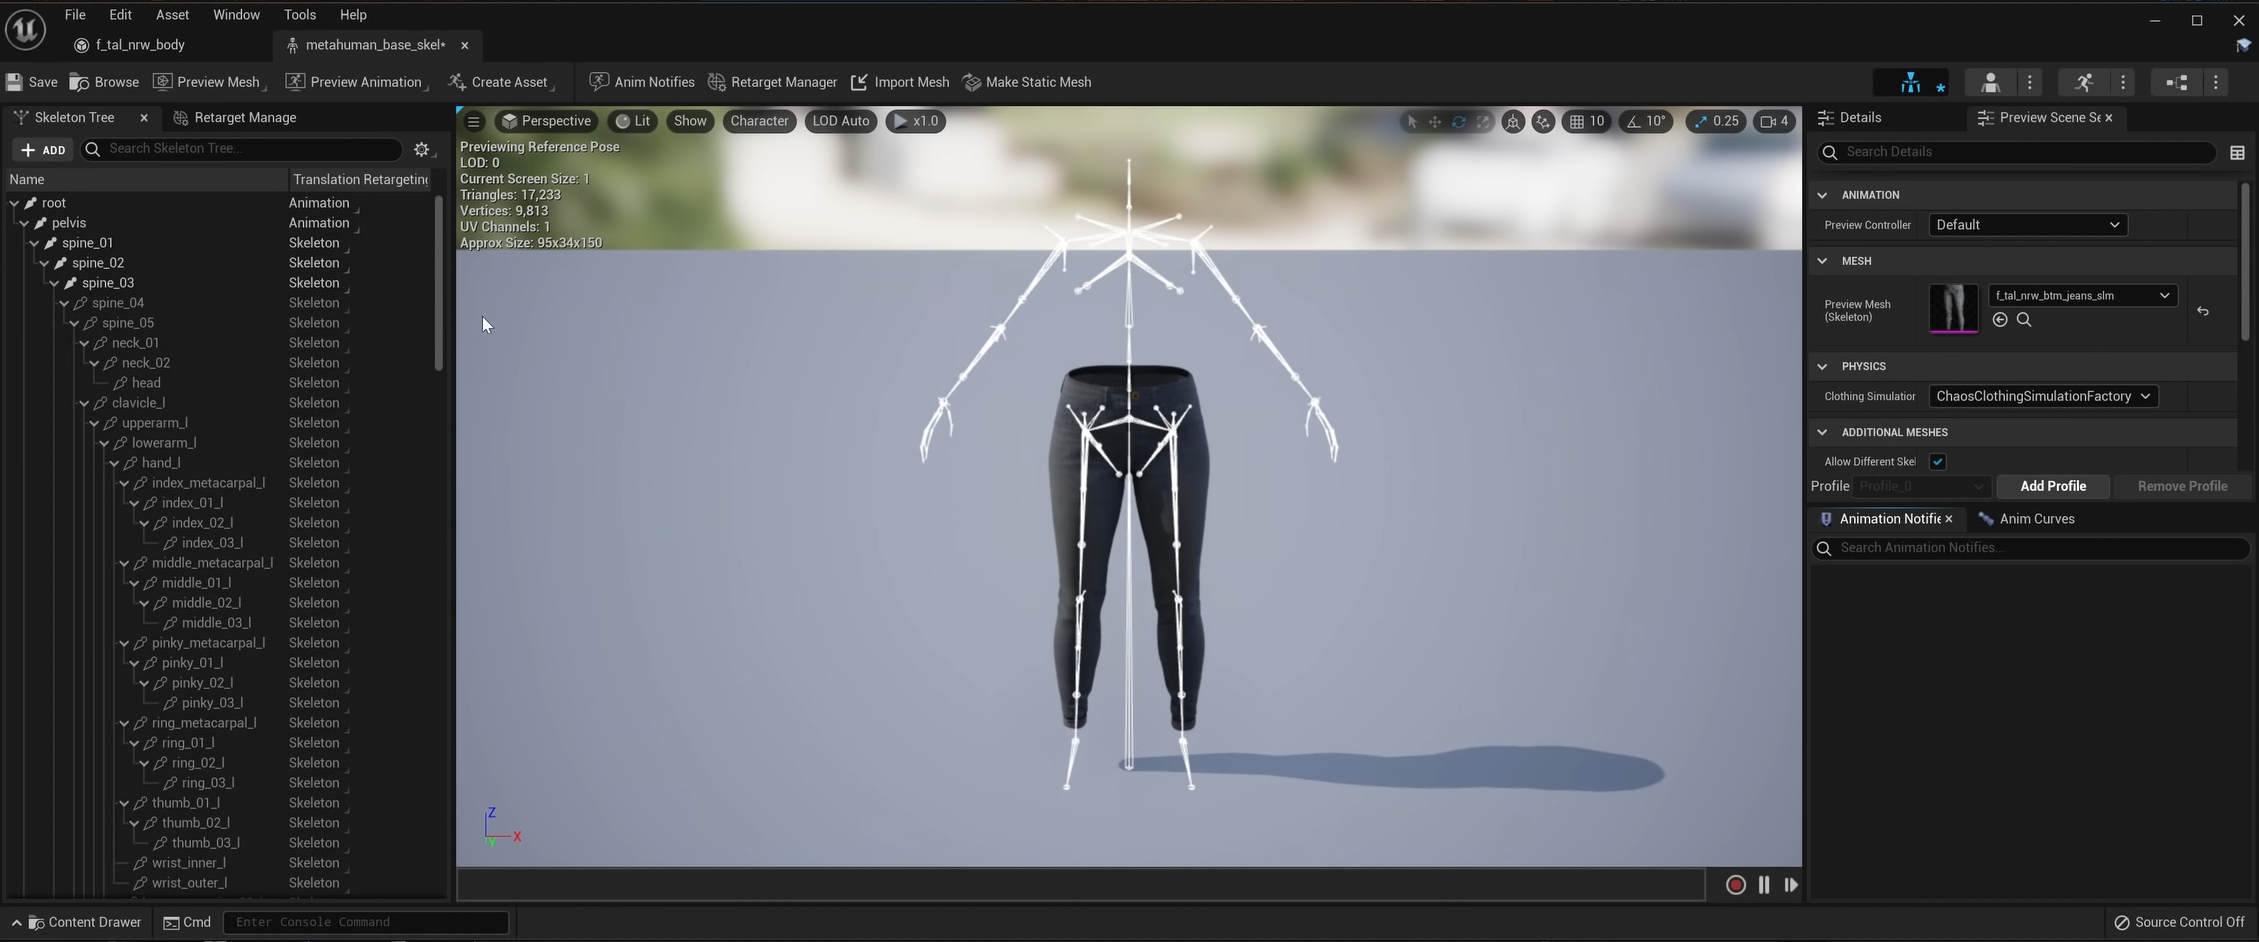Collapse the ADDITIONAL MESHES section
The width and height of the screenshot is (2259, 942).
[1822, 432]
